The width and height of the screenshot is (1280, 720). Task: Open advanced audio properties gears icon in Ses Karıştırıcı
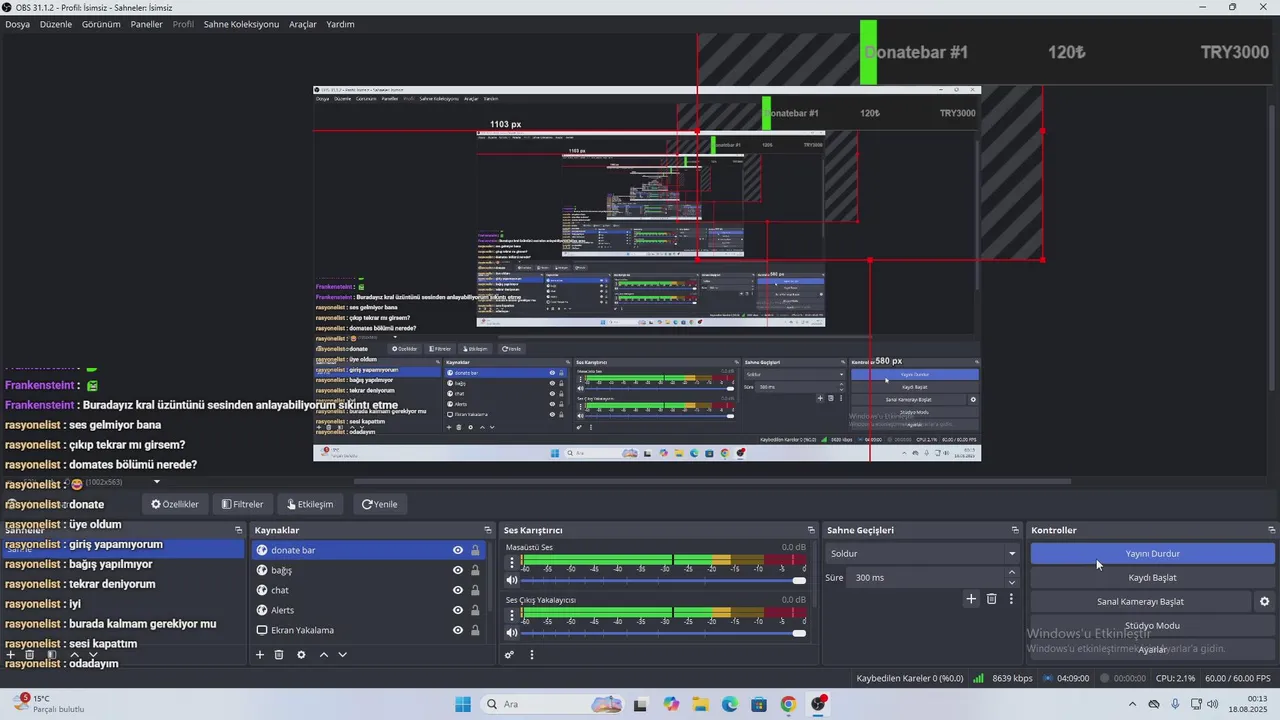click(x=509, y=655)
